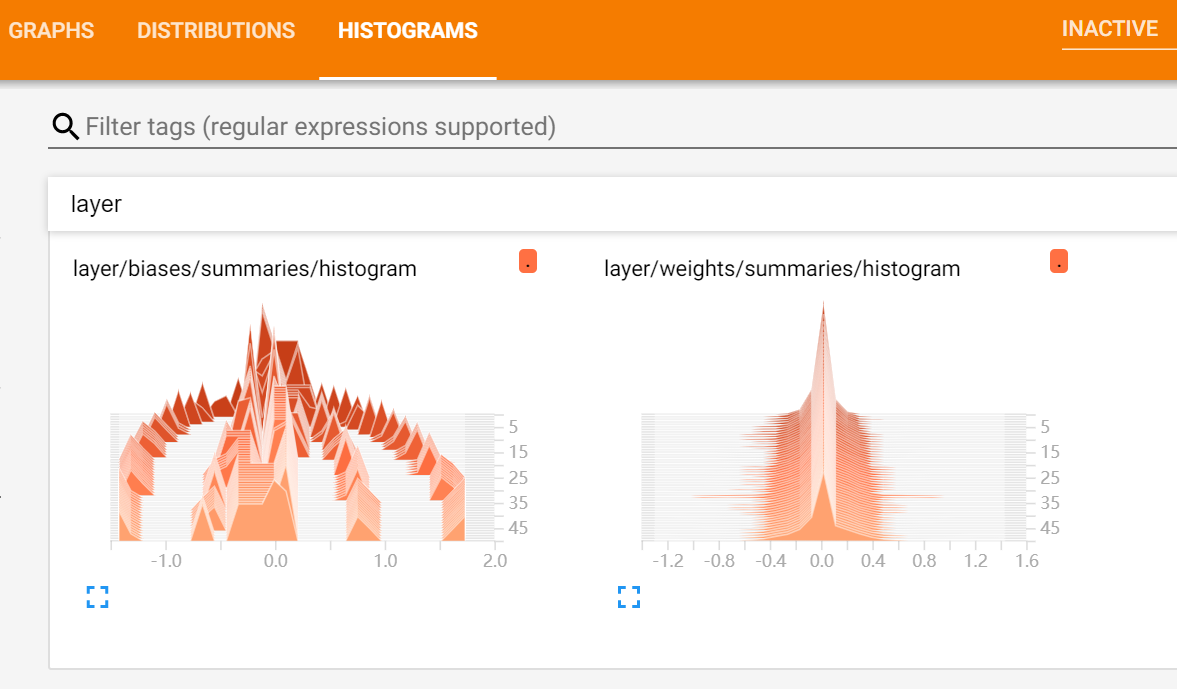
Task: Select the HISTOGRAMS tab
Action: [x=408, y=31]
